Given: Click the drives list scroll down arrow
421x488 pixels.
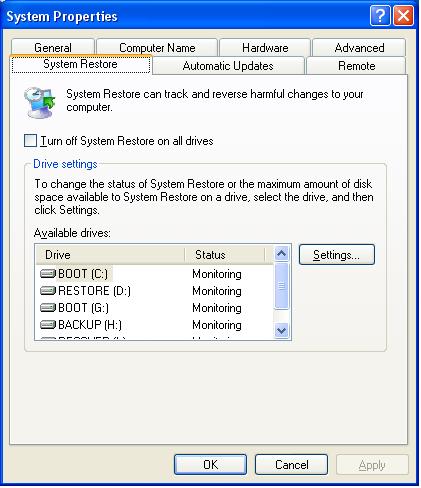Looking at the screenshot, I should [x=281, y=330].
